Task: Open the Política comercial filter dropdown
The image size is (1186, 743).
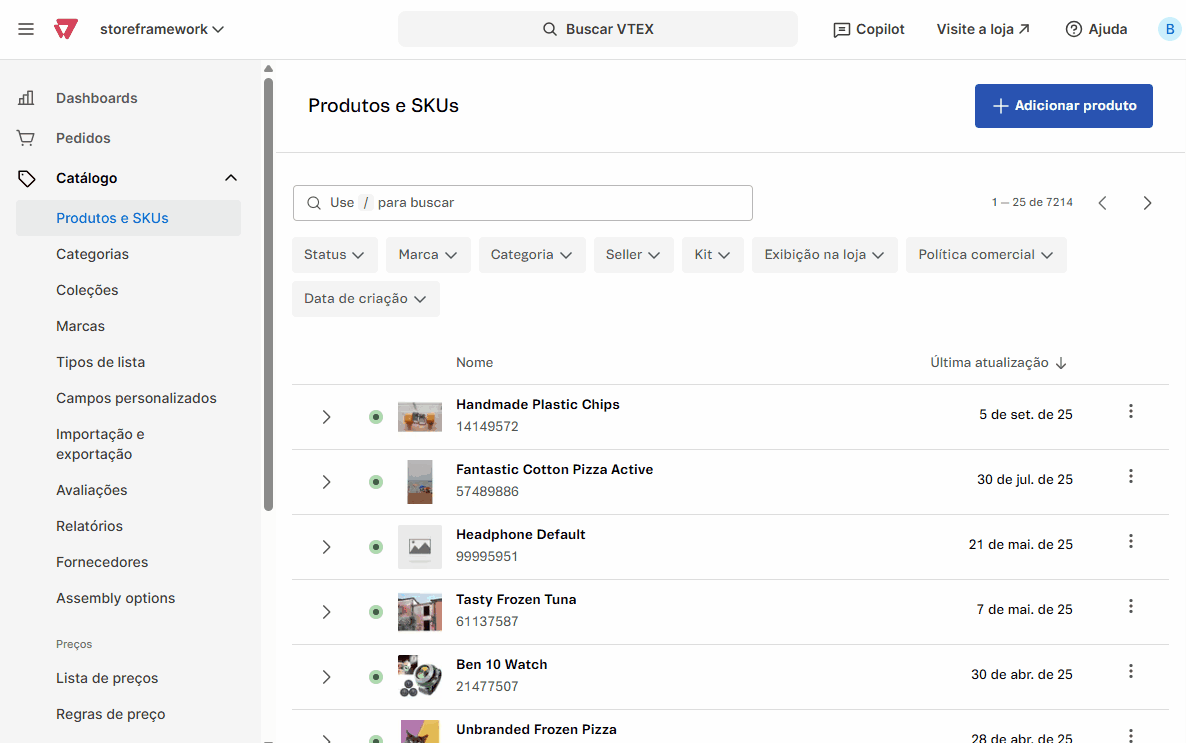Action: click(x=985, y=255)
